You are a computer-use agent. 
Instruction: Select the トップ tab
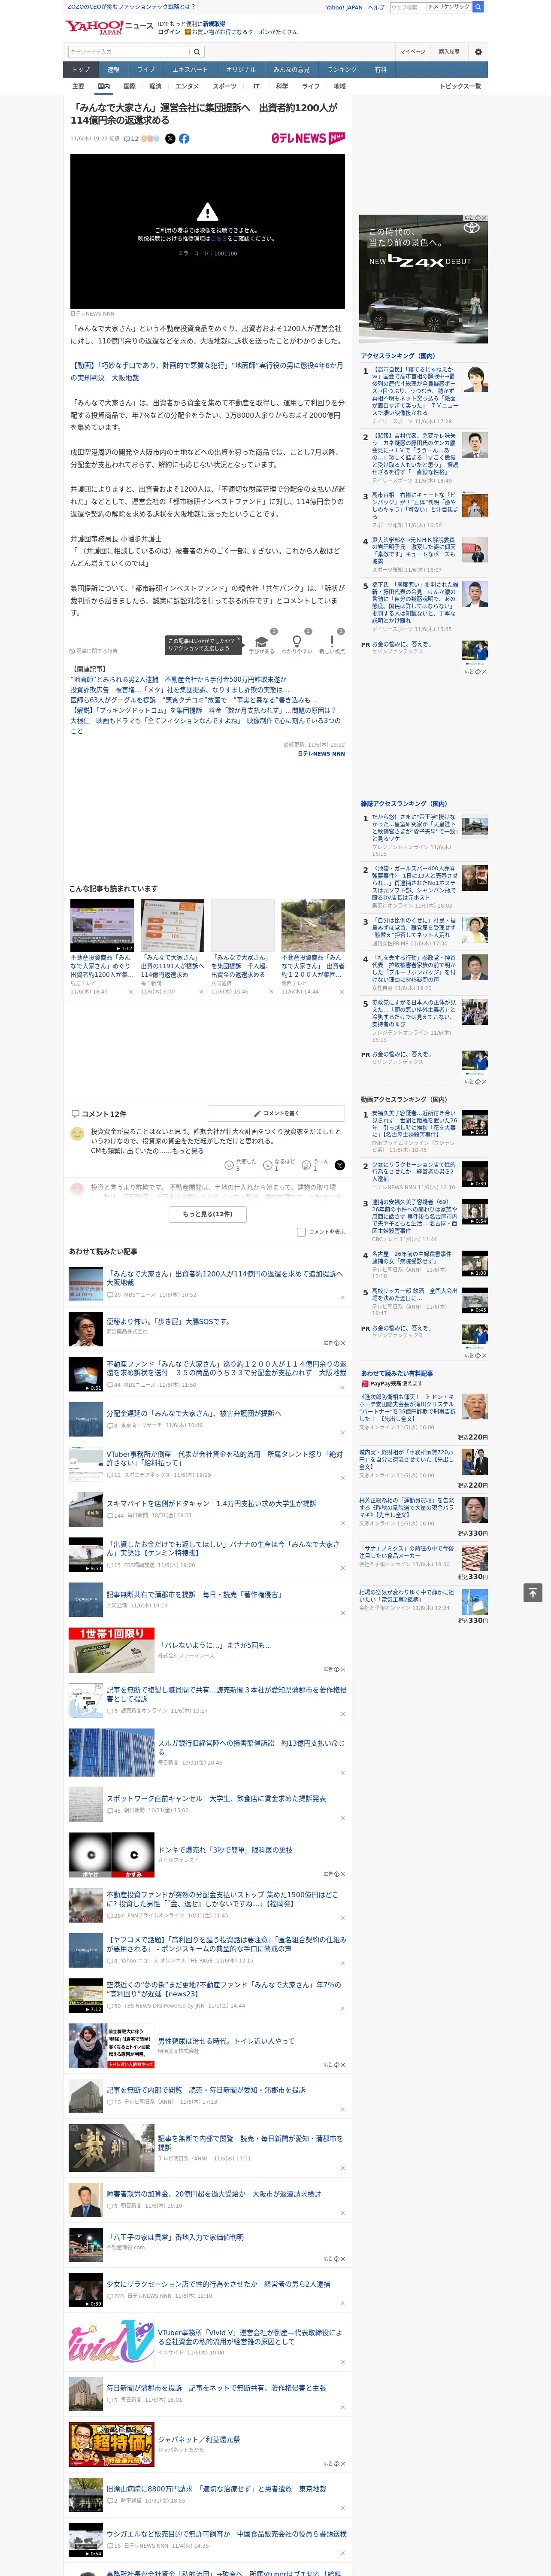[81, 70]
